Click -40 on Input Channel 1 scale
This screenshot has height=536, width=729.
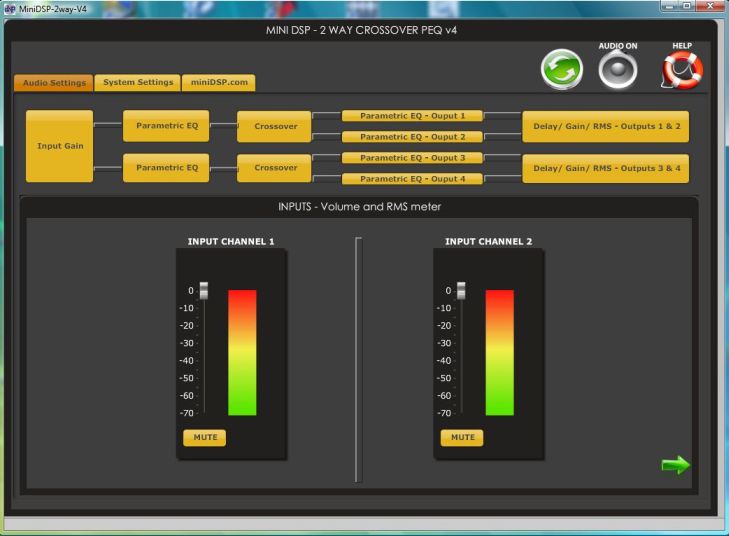coord(186,361)
